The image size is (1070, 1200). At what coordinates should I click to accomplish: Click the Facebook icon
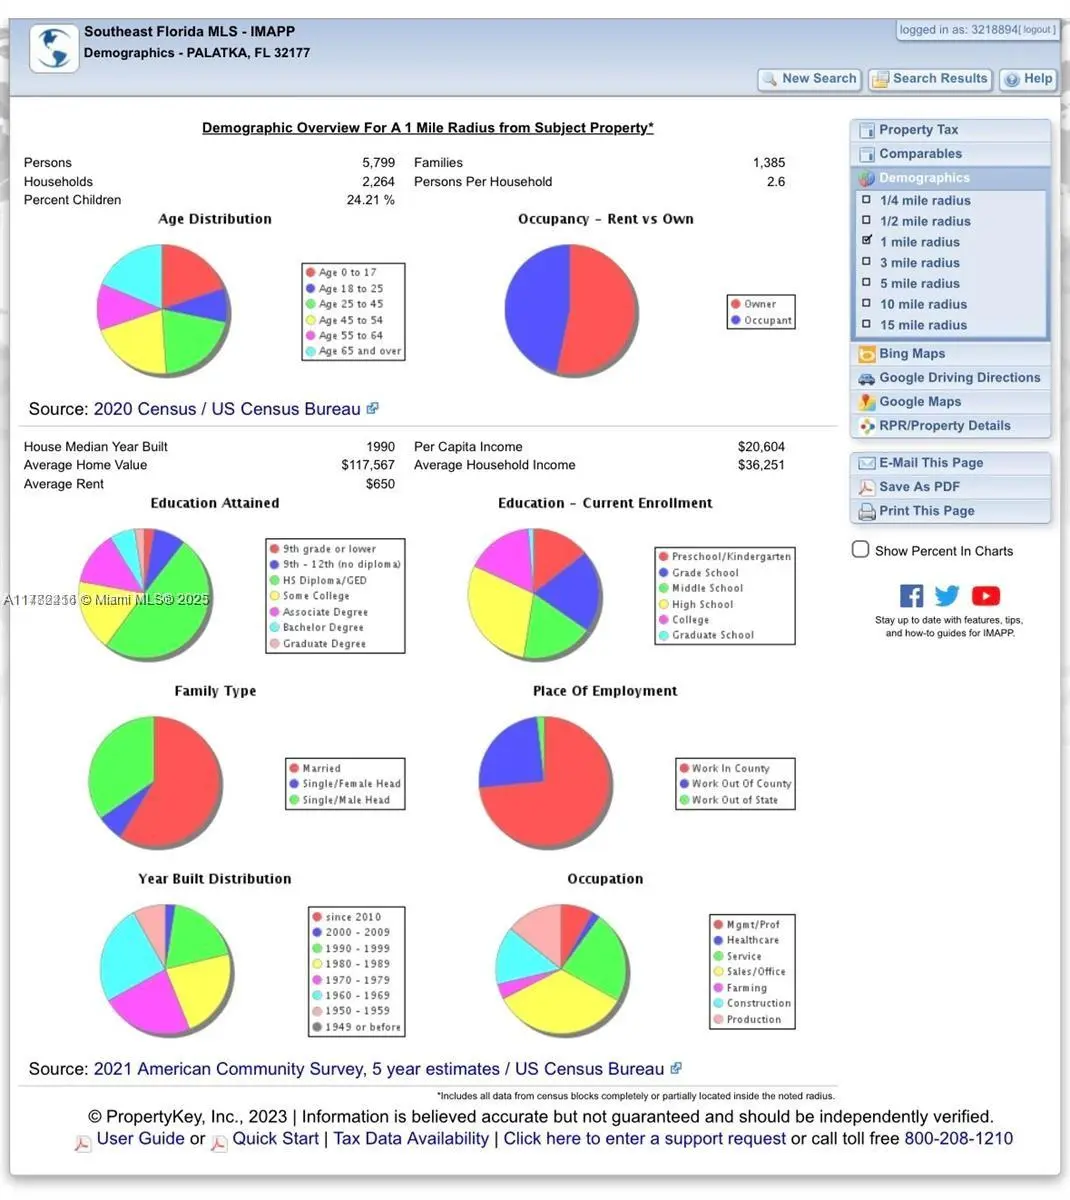[x=911, y=596]
